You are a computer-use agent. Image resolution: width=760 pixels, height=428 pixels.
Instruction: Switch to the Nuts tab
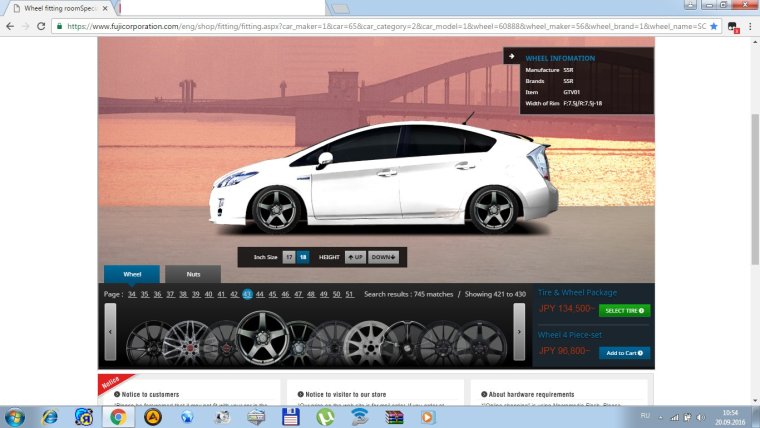tap(193, 273)
